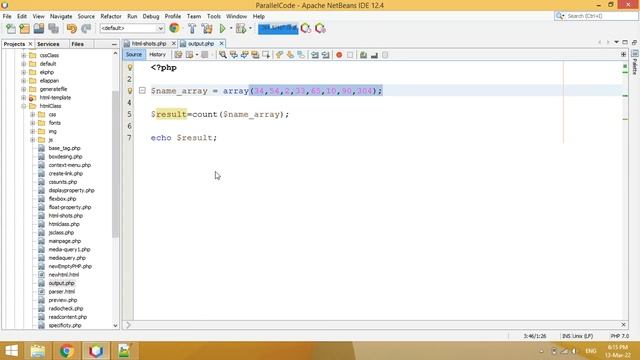Open Chrome from Windows taskbar
The image size is (640, 360).
pos(67,351)
